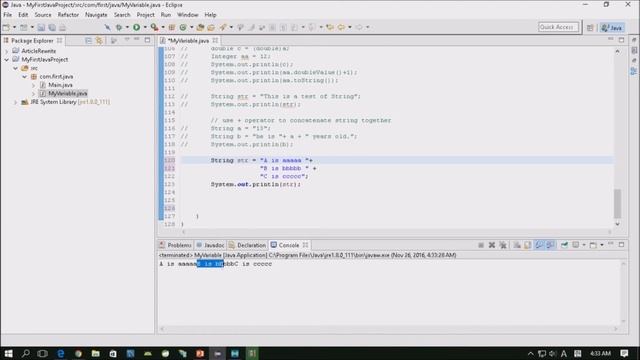Expand the Main.java tree node
This screenshot has height=360, width=640.
click(x=33, y=85)
